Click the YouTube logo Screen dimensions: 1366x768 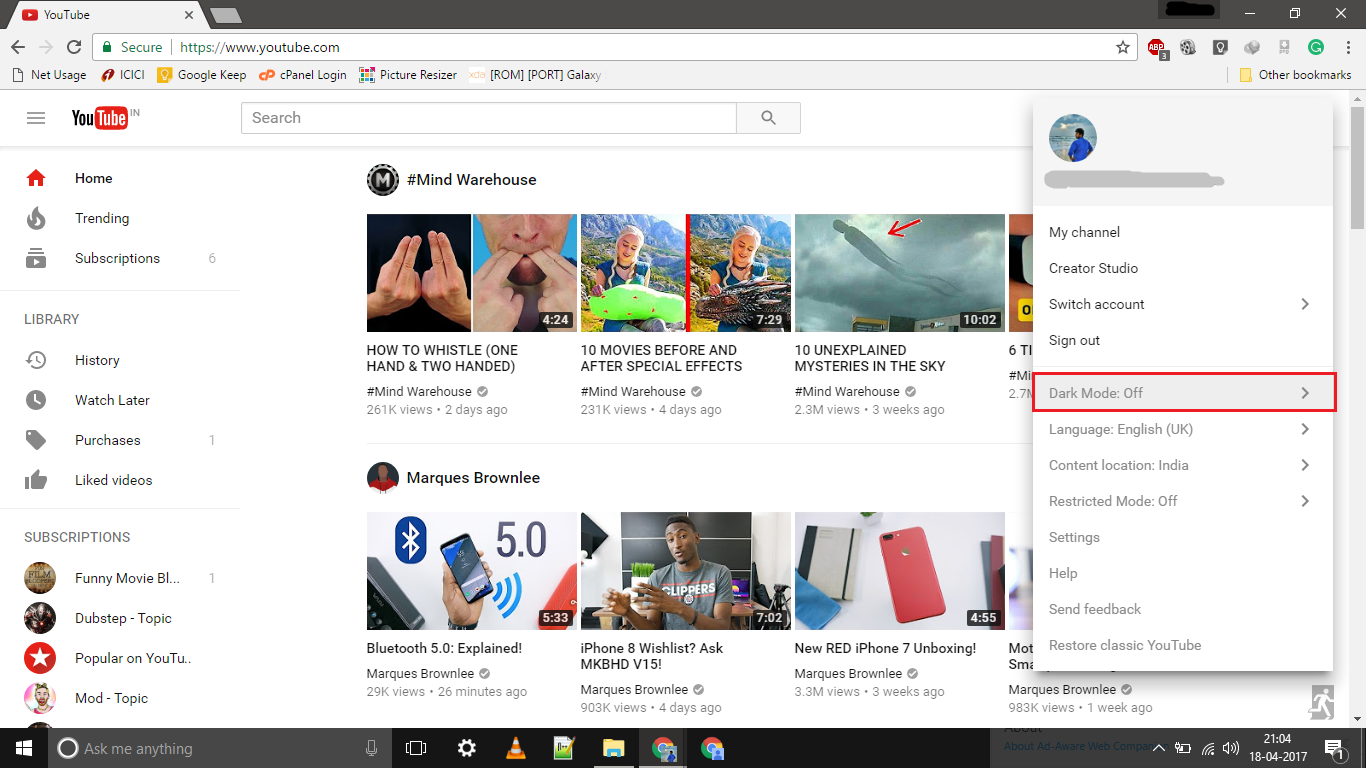point(100,118)
